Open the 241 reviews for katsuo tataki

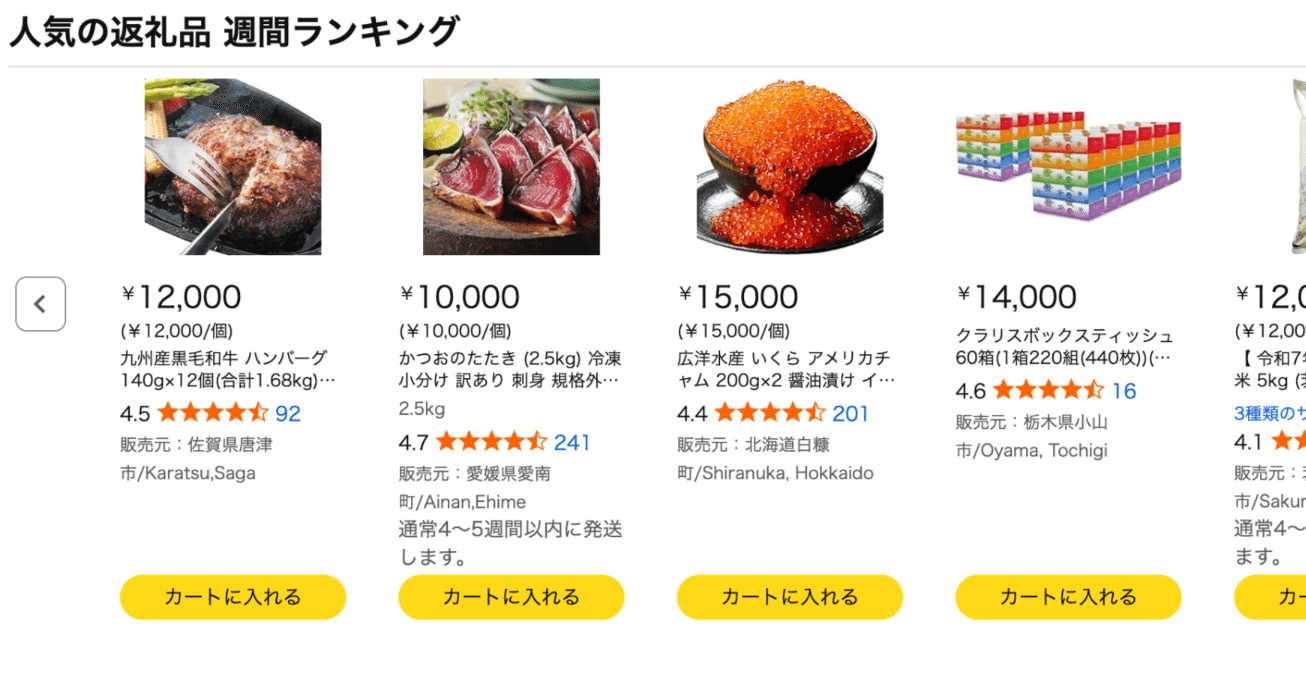click(x=571, y=441)
